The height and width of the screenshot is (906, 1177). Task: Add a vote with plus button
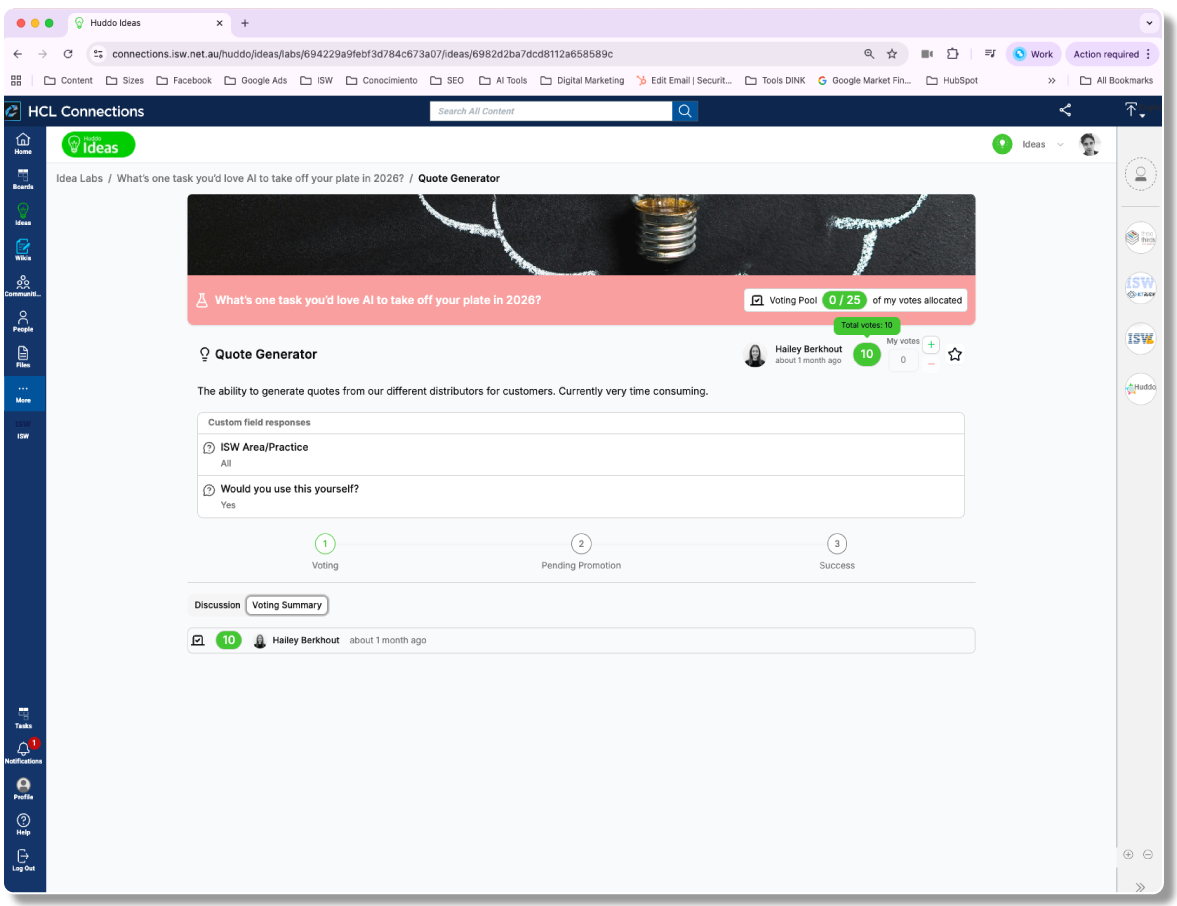(x=931, y=345)
